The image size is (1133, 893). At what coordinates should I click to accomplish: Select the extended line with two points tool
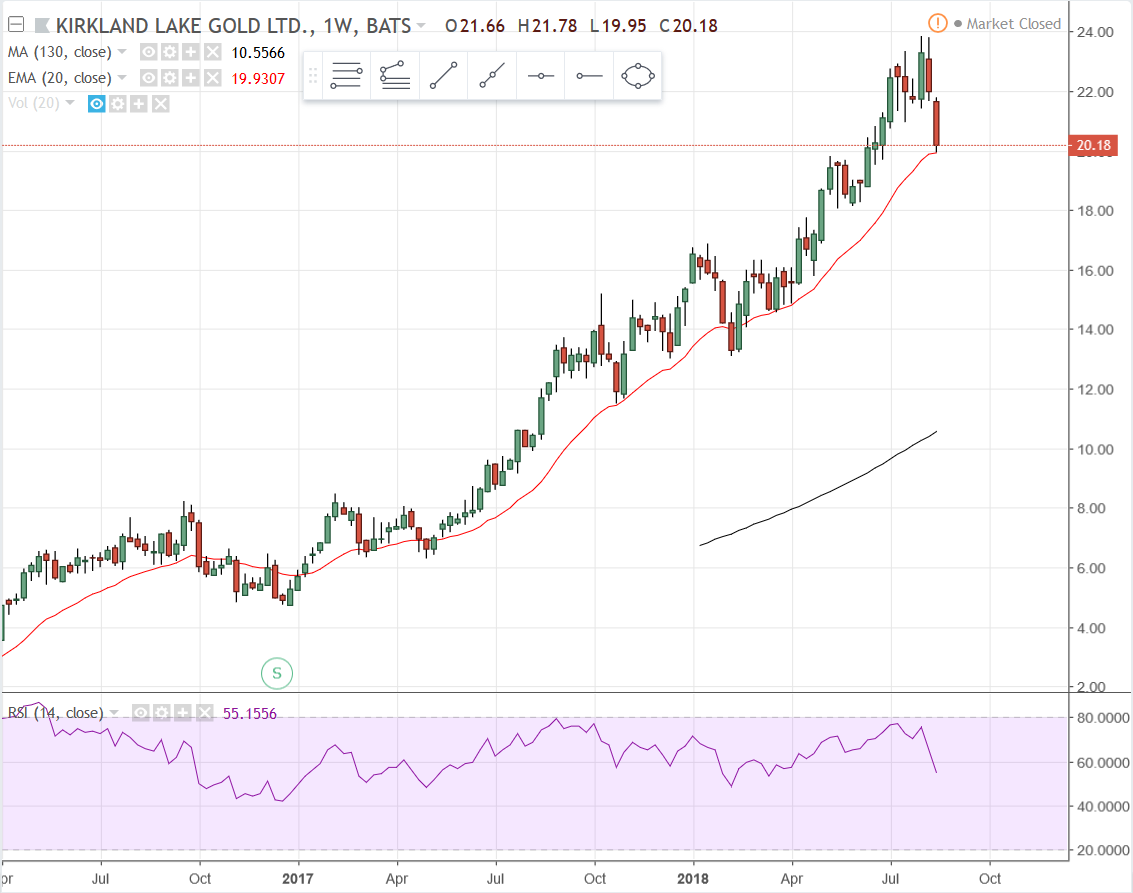(x=492, y=76)
